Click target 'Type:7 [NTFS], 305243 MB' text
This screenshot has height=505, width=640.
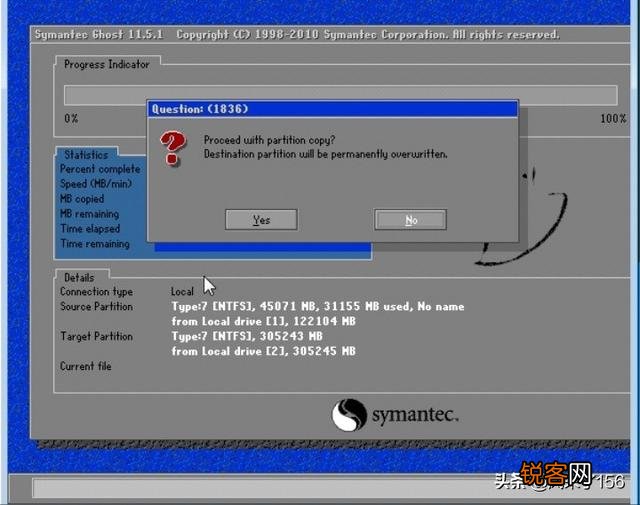tap(247, 336)
